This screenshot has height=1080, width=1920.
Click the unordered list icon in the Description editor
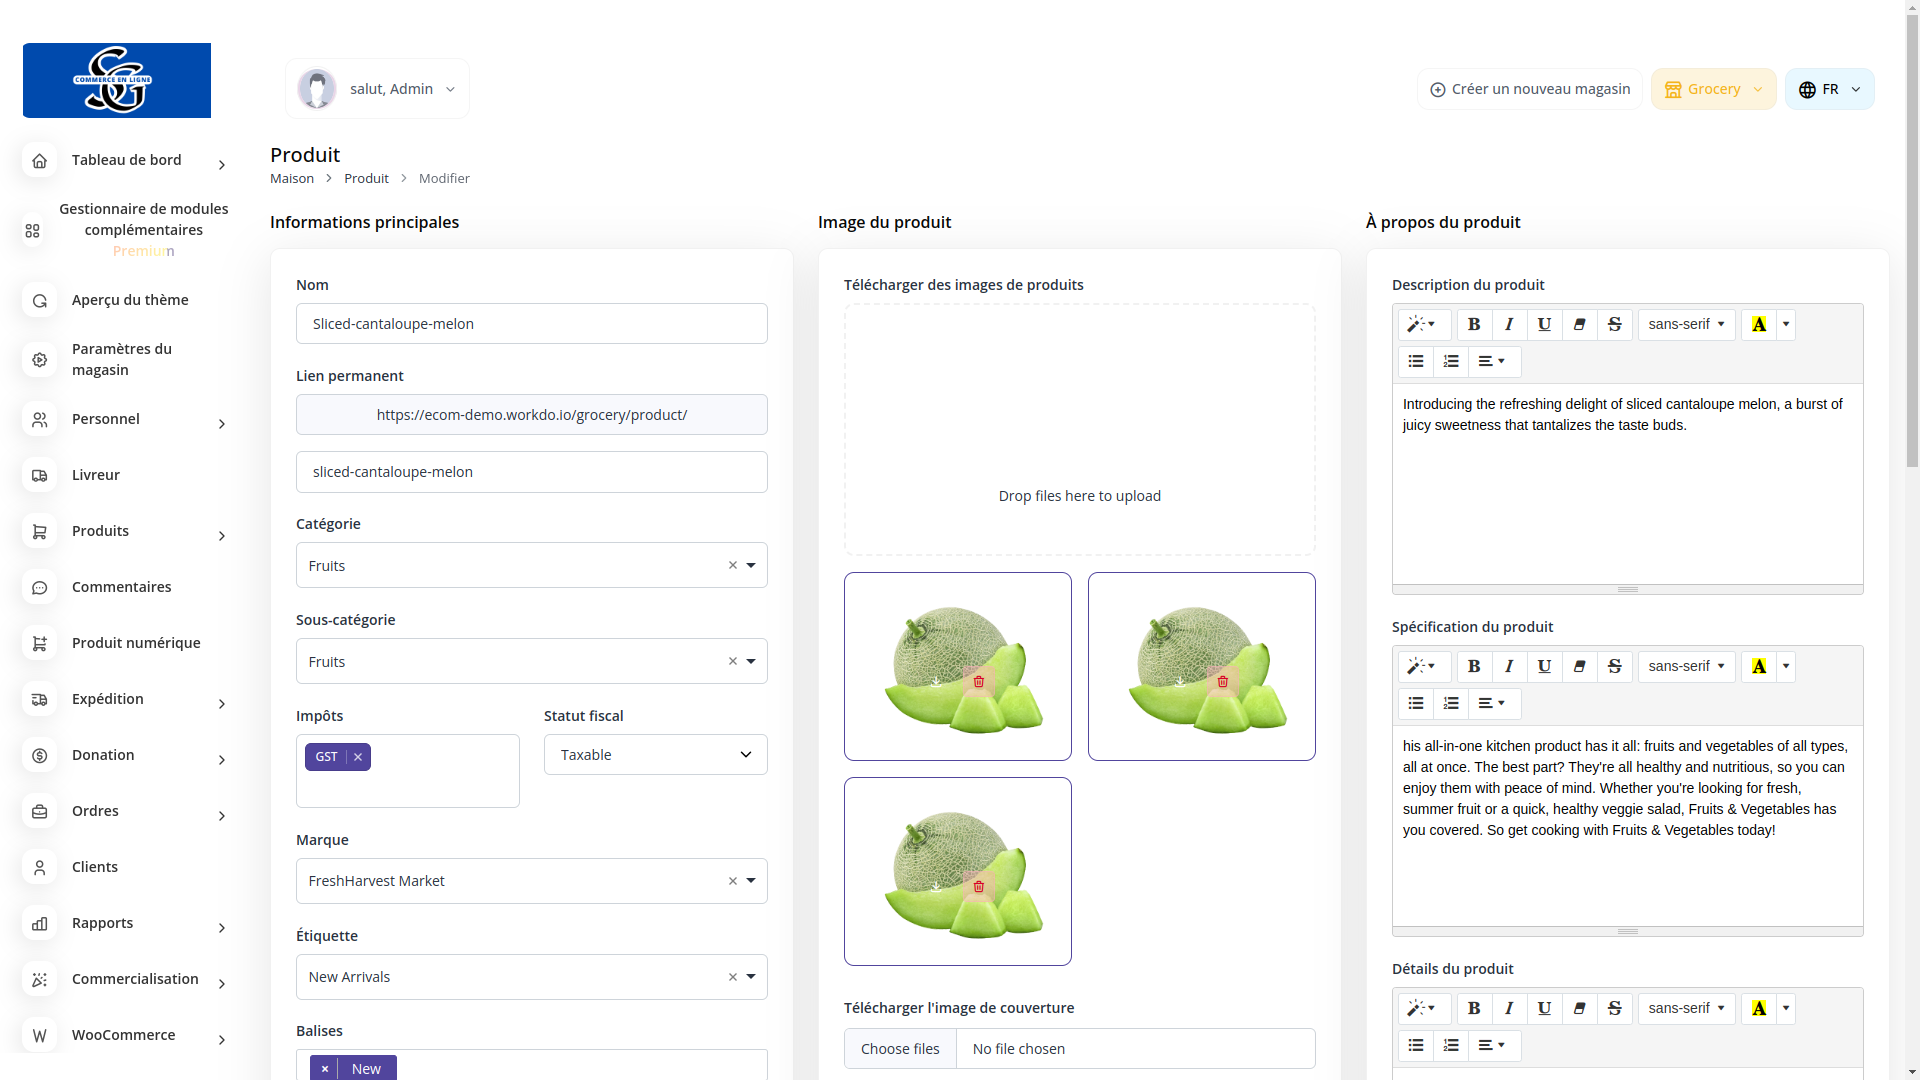[1416, 362]
